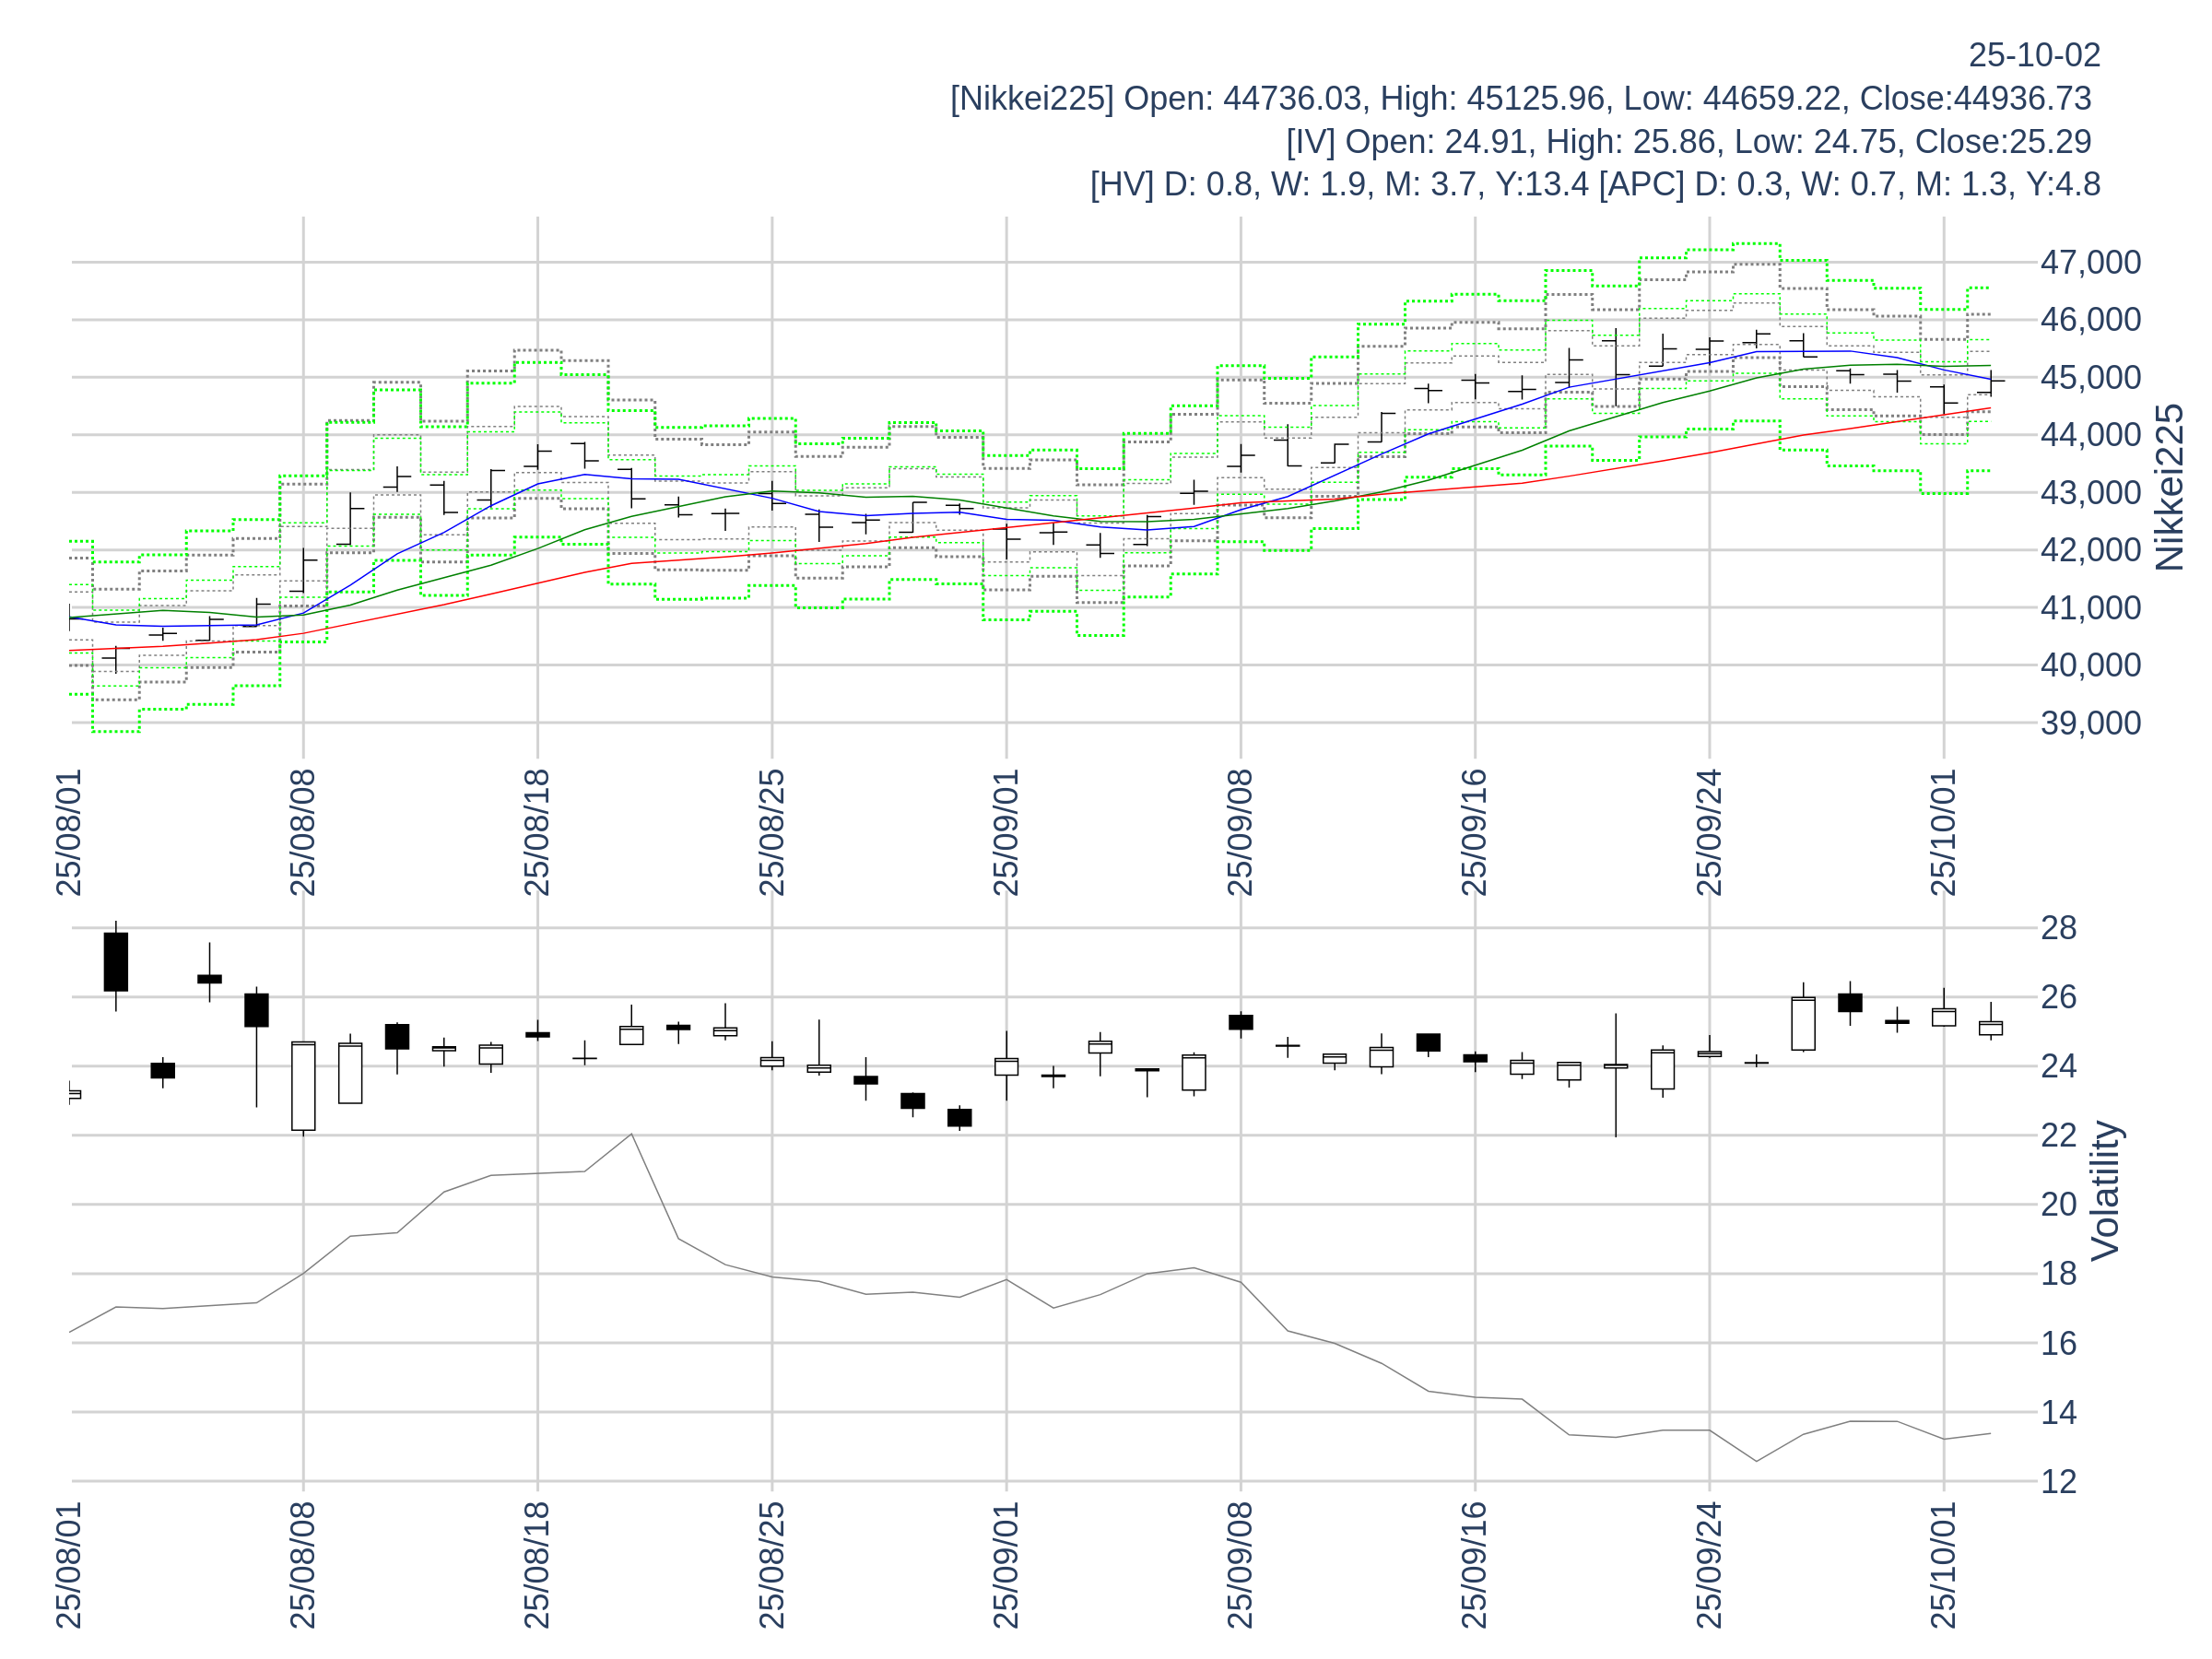Click the HV and APC statistics line
Screen dimensions: 2212x1659
[x=1594, y=184]
